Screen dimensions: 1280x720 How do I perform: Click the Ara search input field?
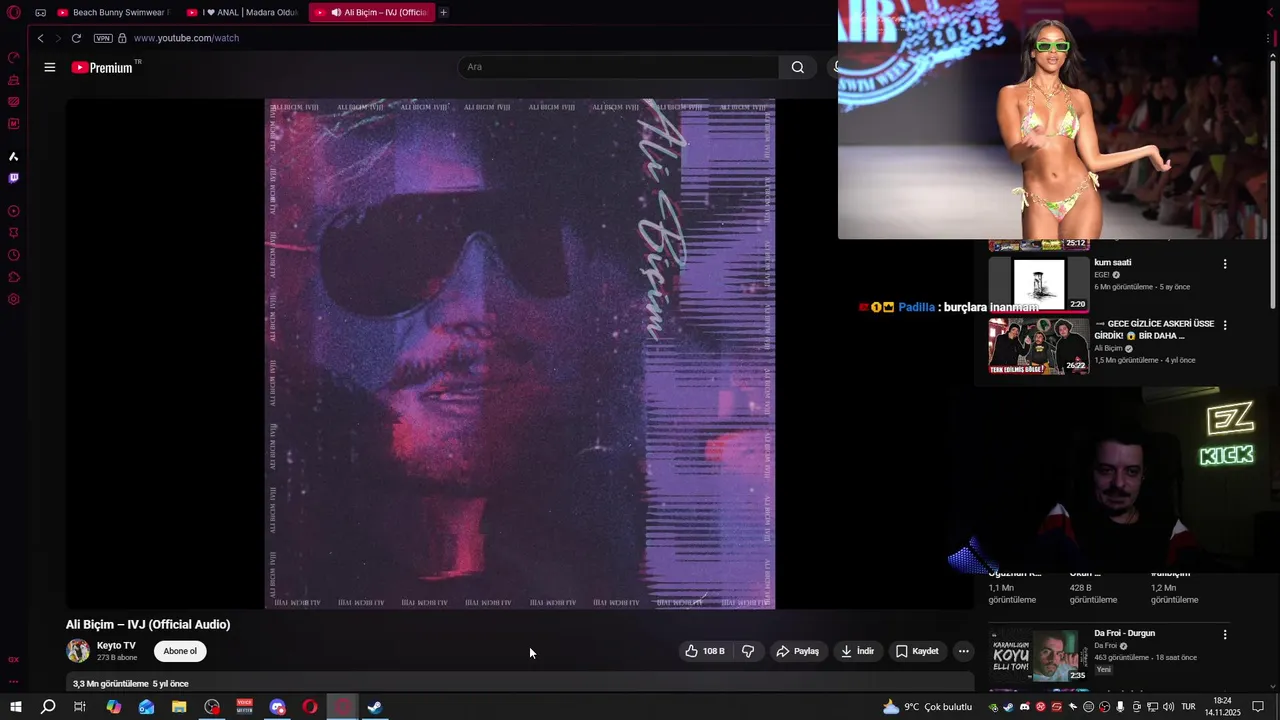tap(618, 67)
